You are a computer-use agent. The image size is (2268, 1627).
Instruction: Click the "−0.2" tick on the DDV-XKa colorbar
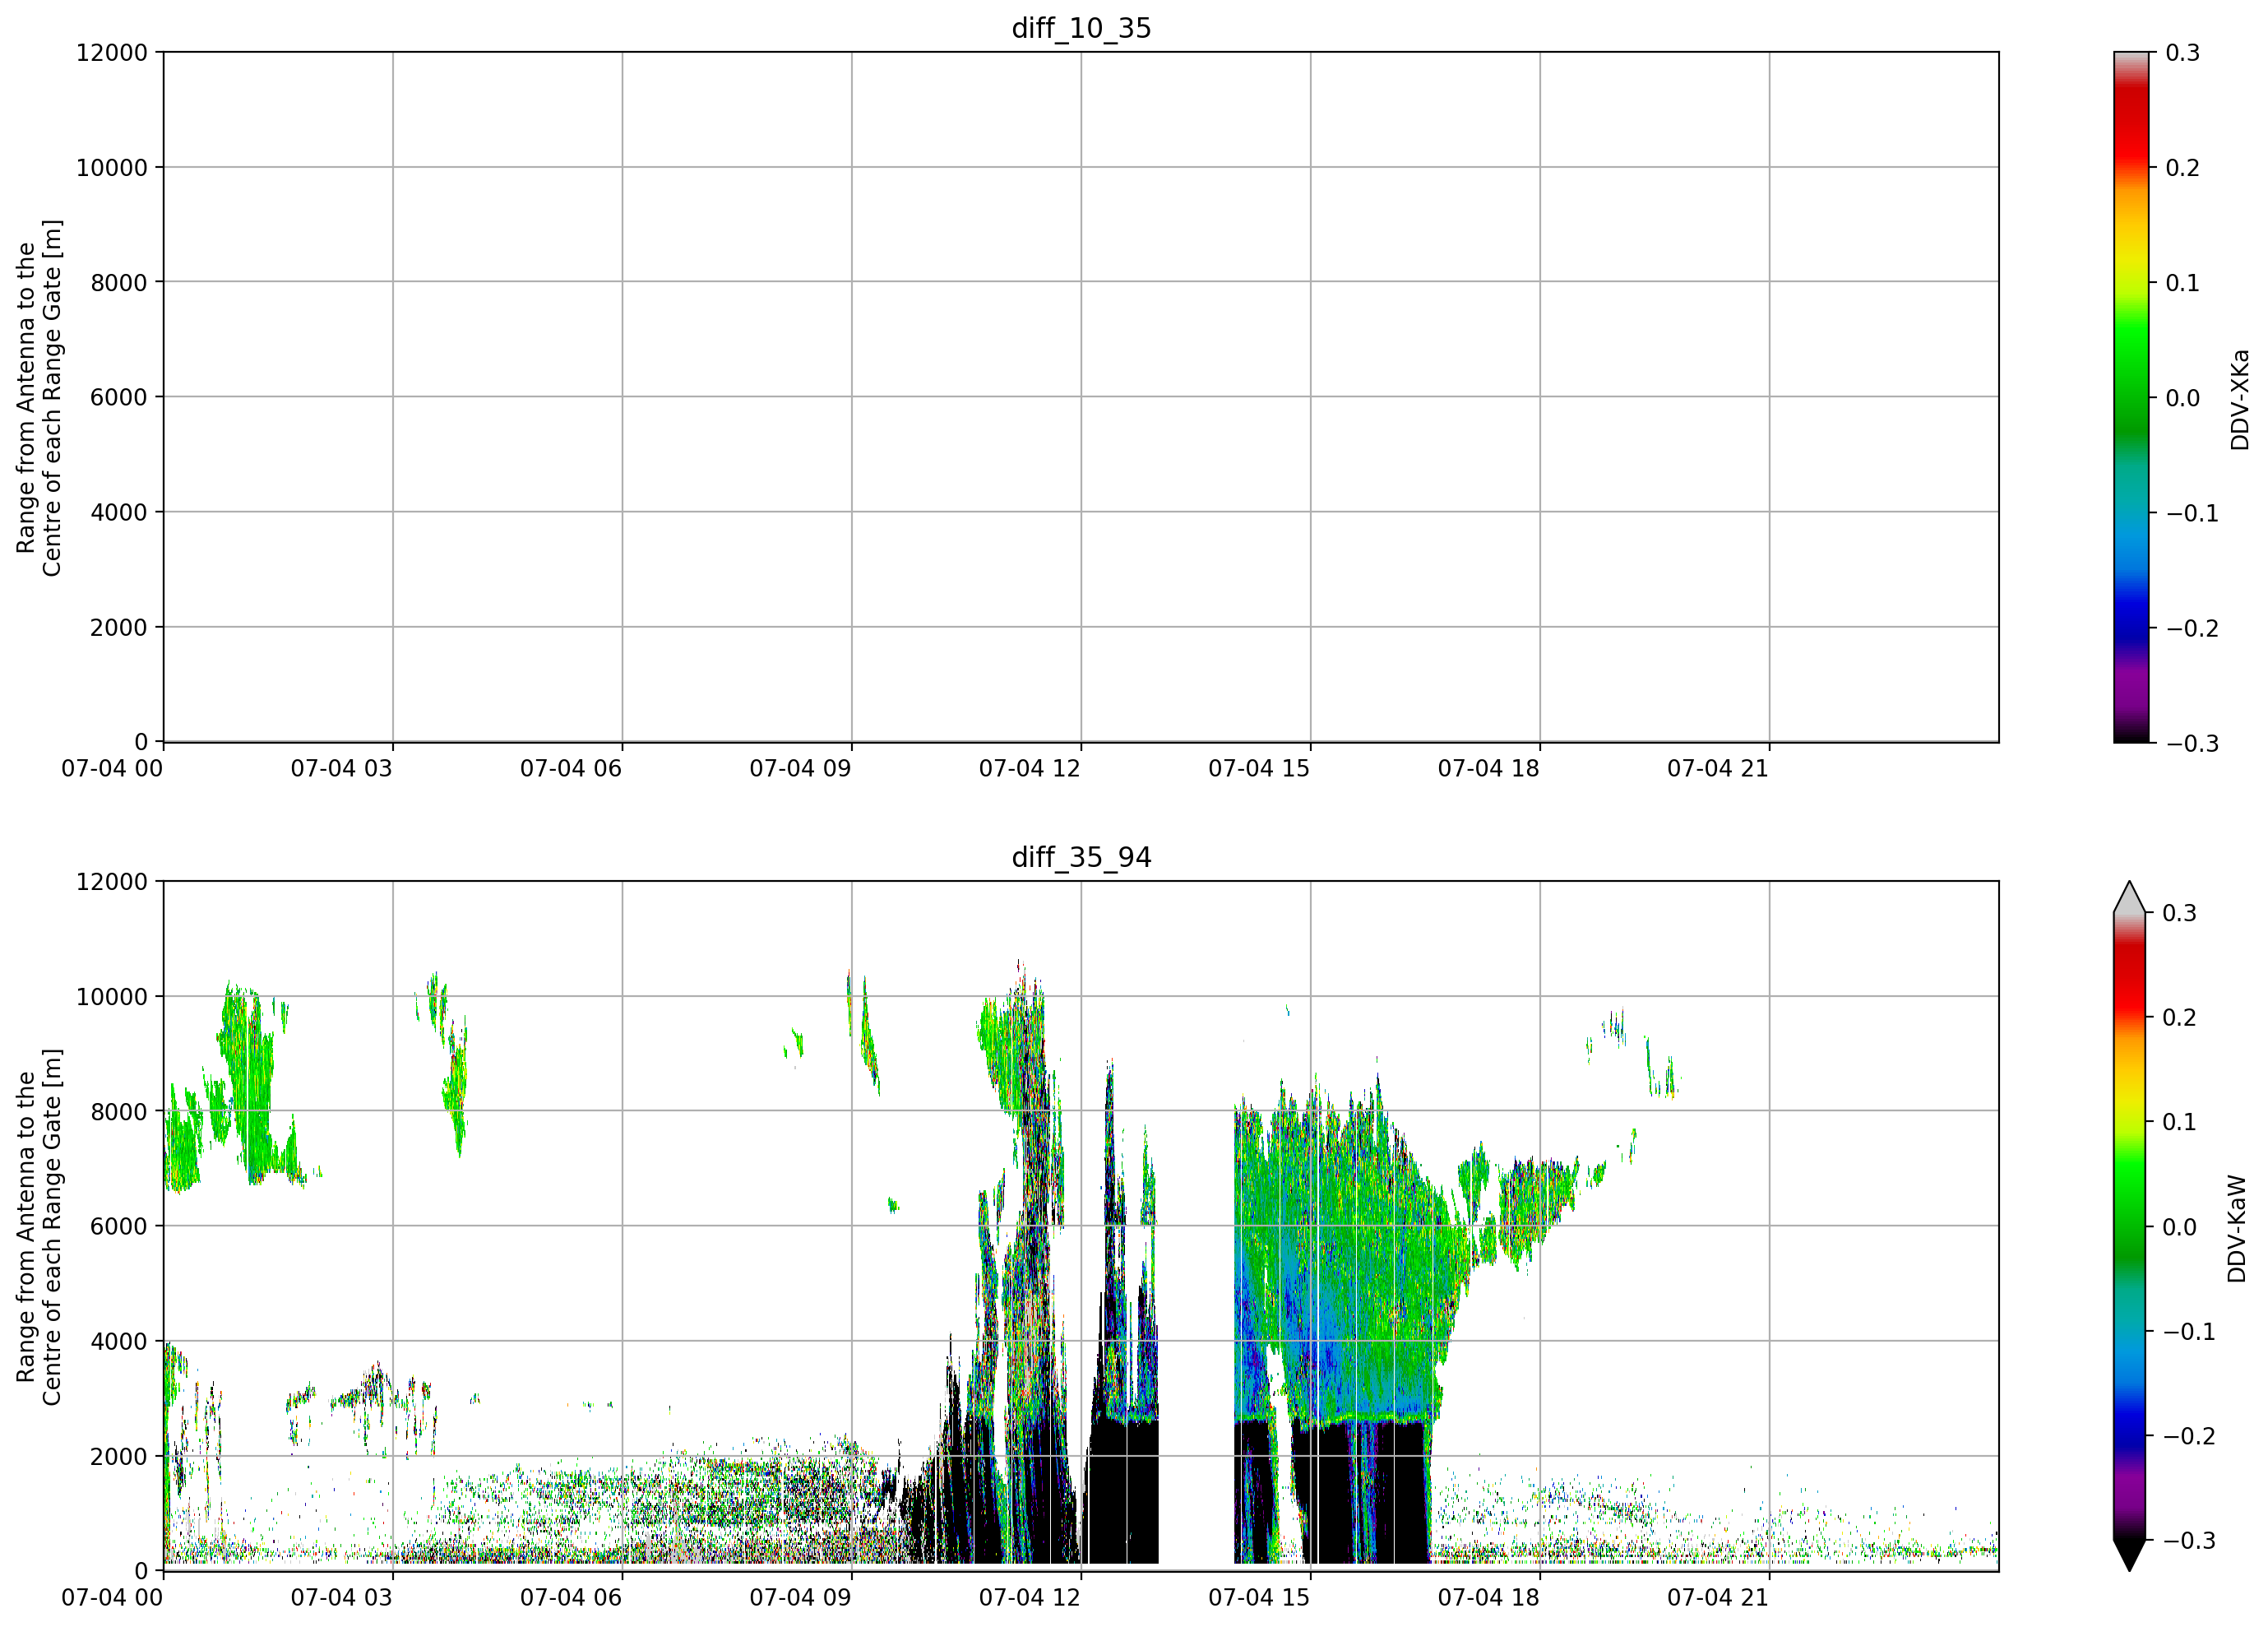(x=2193, y=628)
